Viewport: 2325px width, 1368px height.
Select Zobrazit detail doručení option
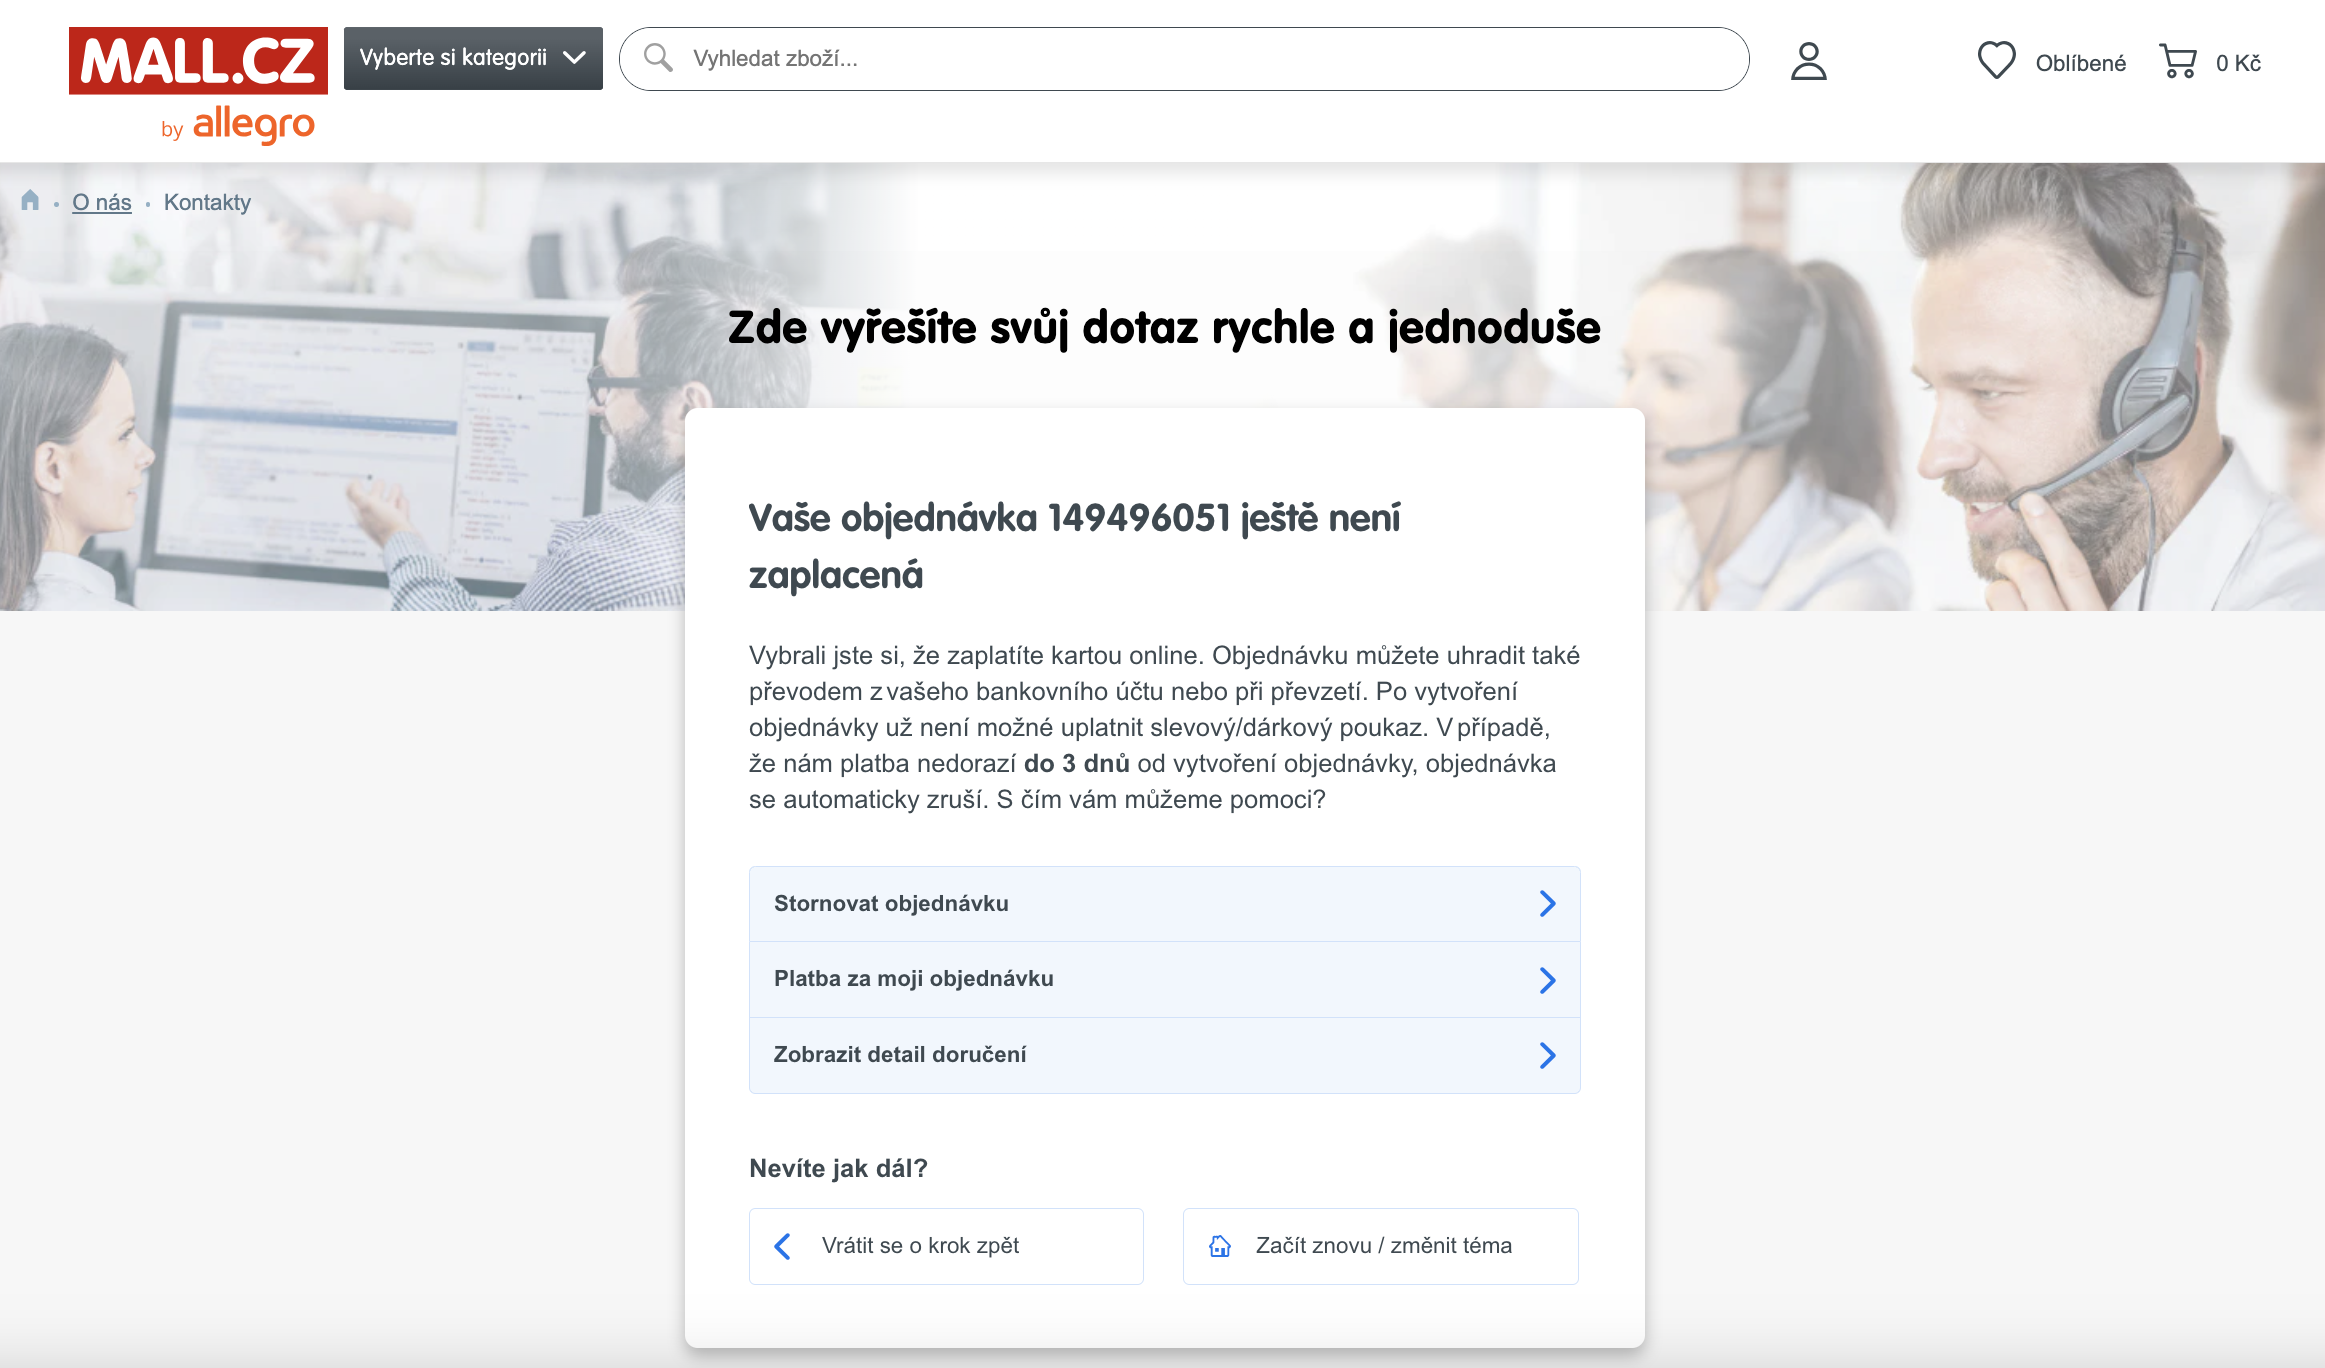(899, 1055)
